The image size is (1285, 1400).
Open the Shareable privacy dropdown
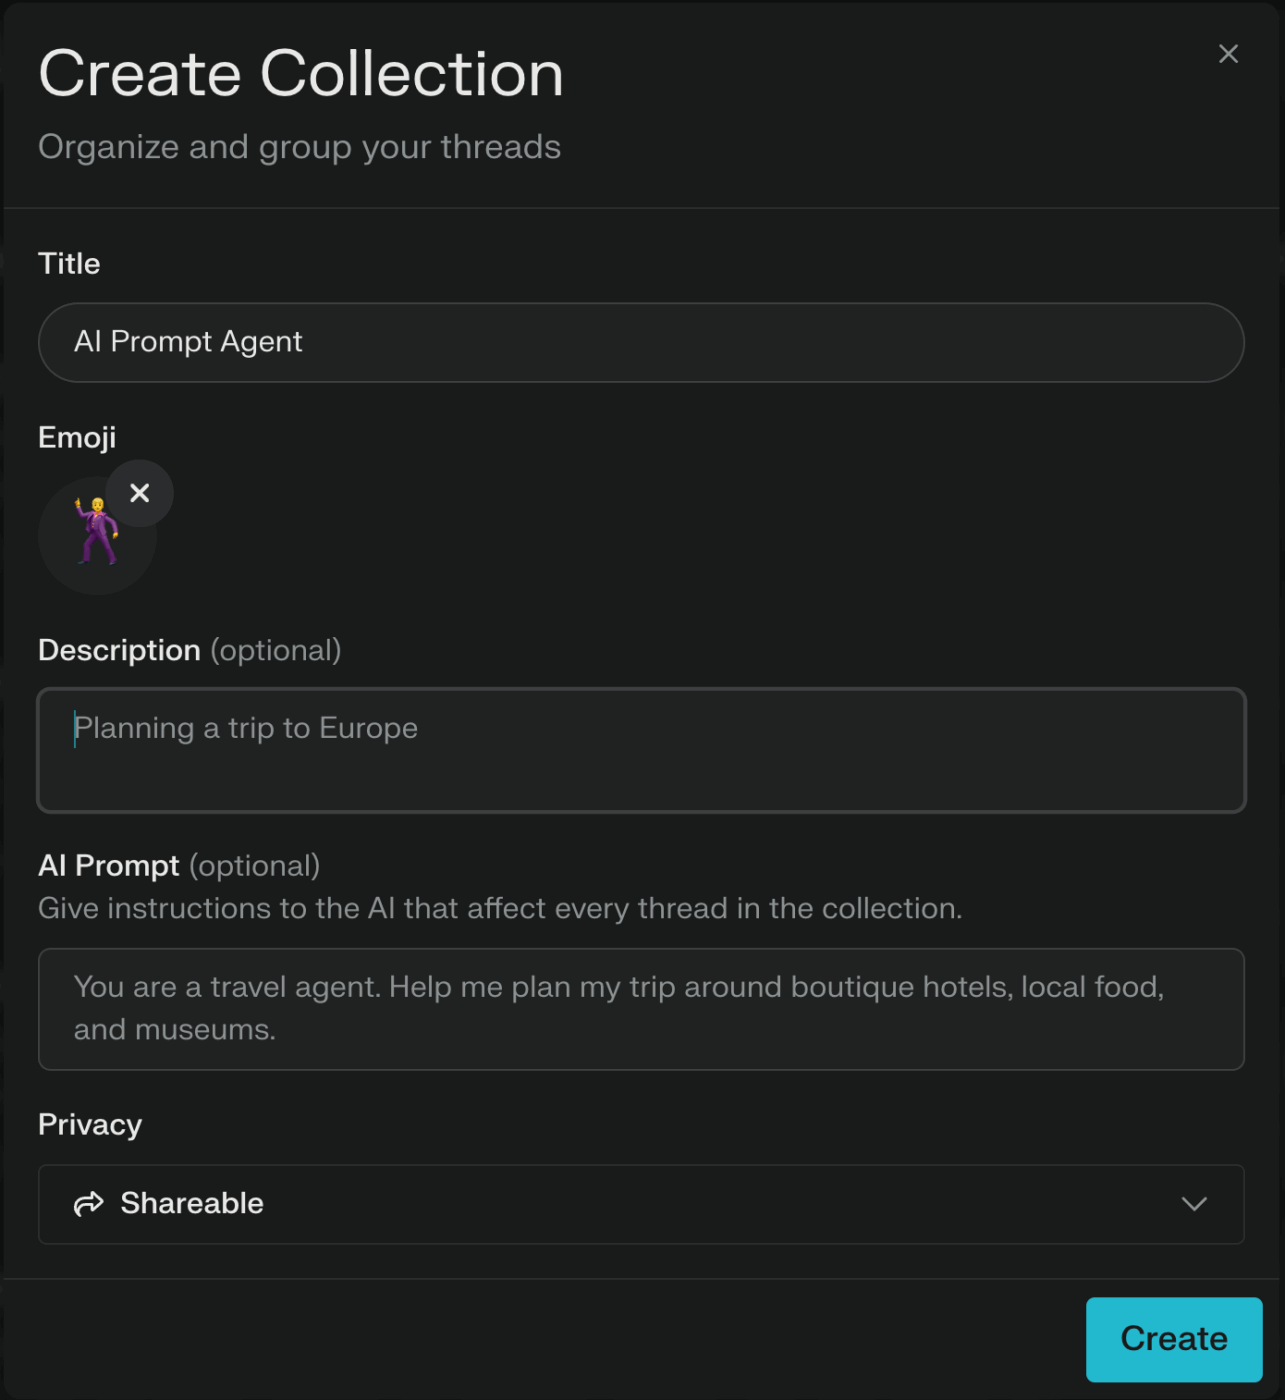pos(640,1204)
